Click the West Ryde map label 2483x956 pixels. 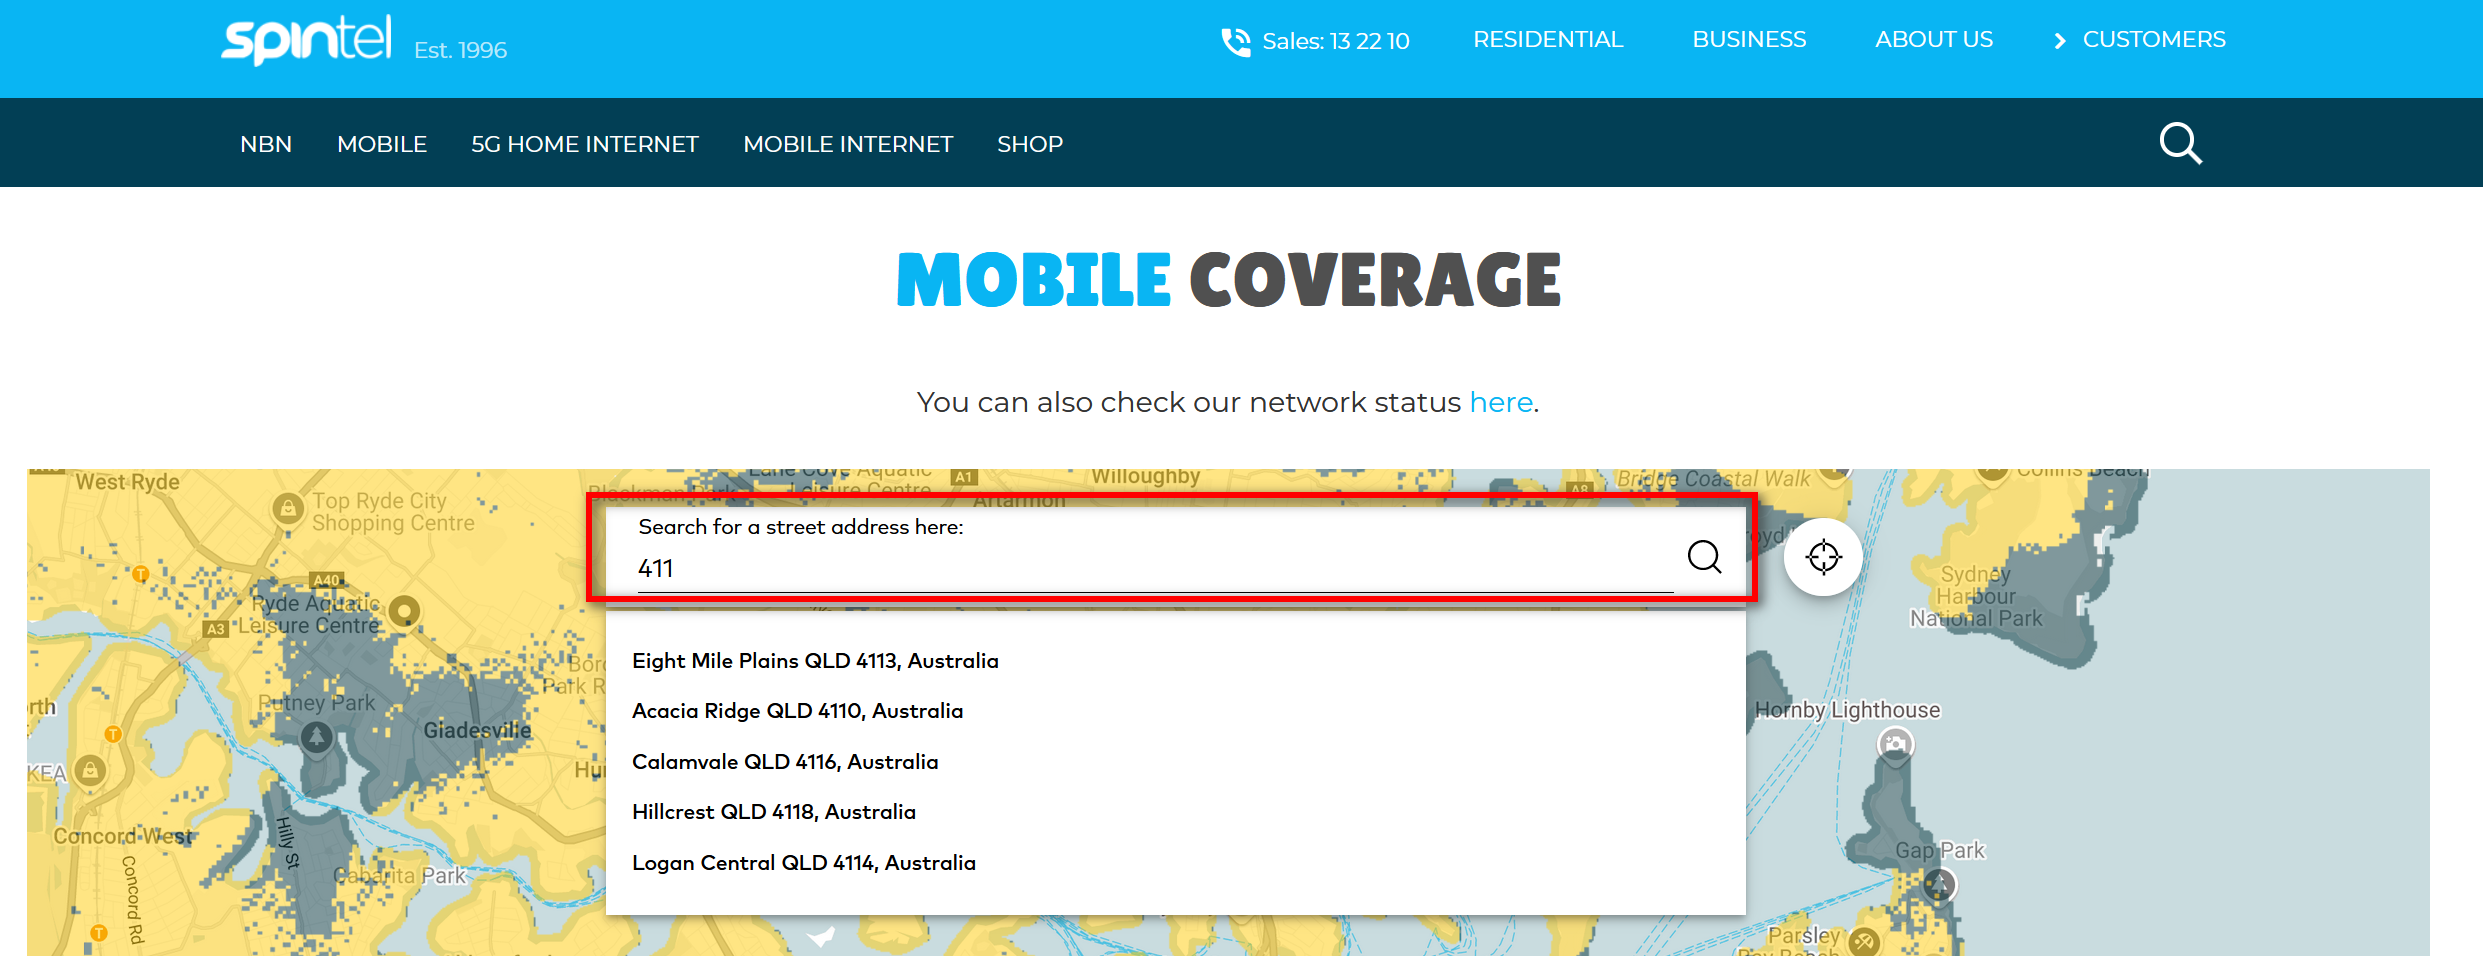pos(128,481)
